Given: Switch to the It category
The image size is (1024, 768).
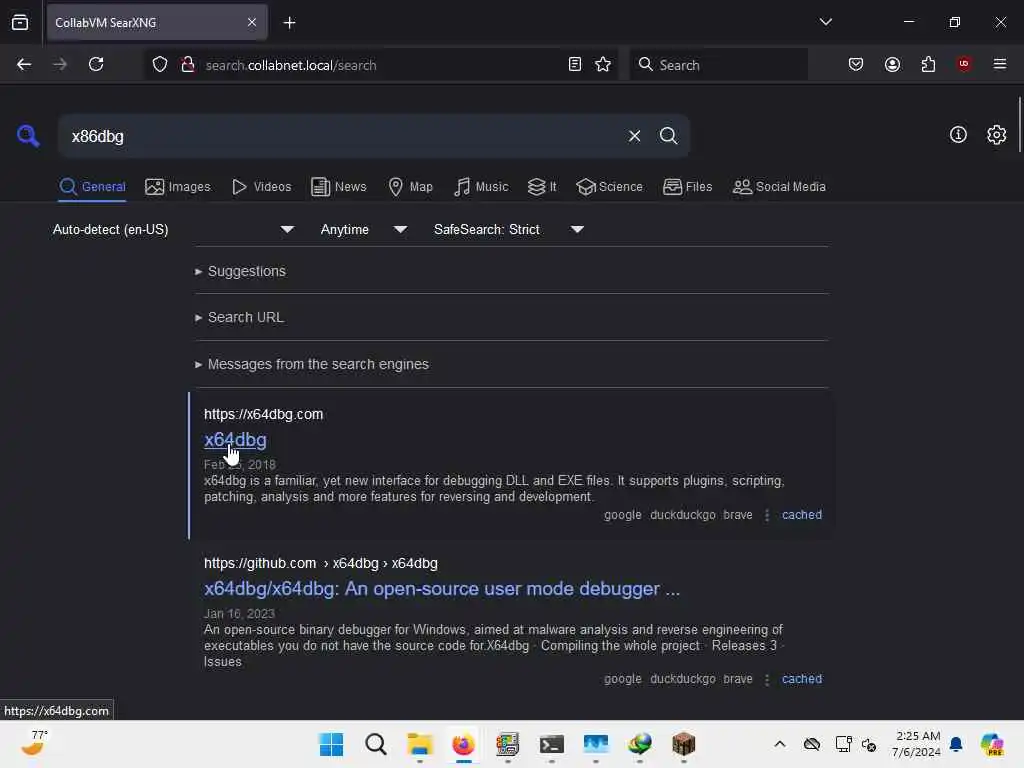Looking at the screenshot, I should pyautogui.click(x=542, y=187).
